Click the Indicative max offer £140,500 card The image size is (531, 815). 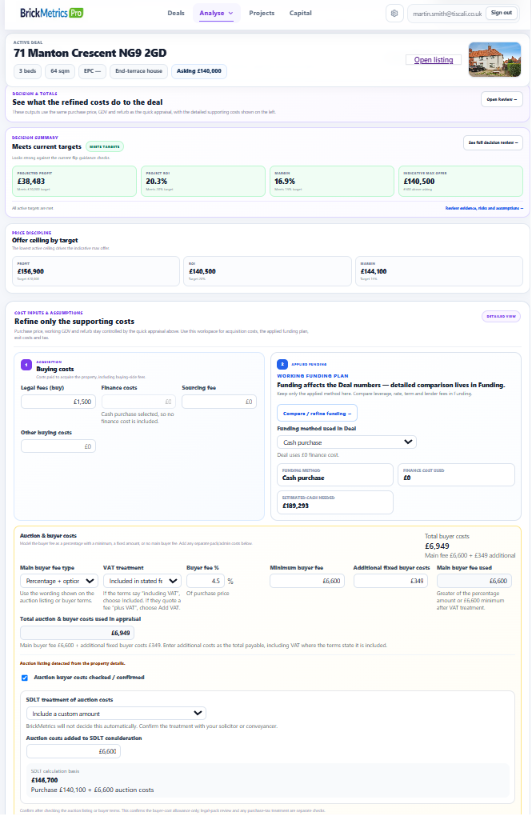pos(460,181)
